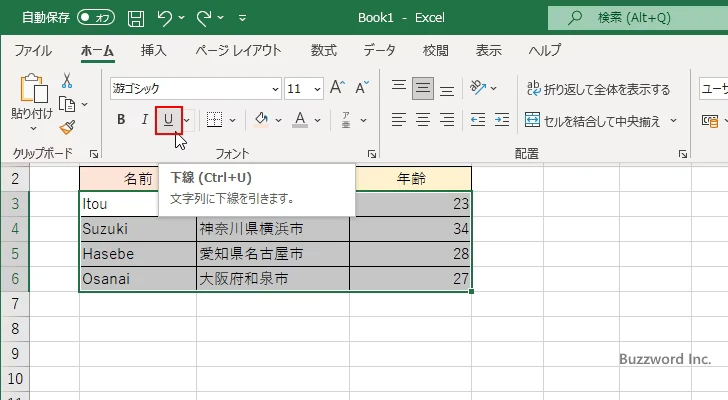Screen dimensions: 728x400
Task: Toggle Underline (U) button
Action: pos(169,120)
